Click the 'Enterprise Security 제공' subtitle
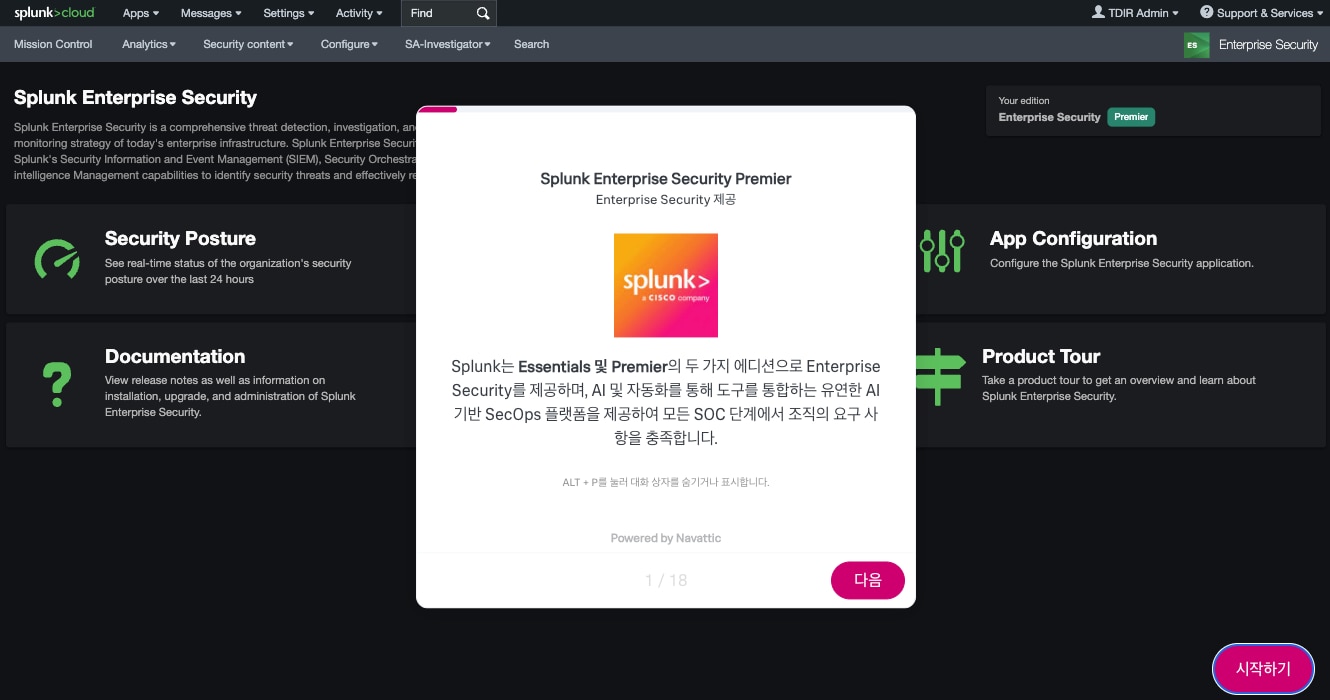Screen dimensions: 1330x700 [x=666, y=200]
